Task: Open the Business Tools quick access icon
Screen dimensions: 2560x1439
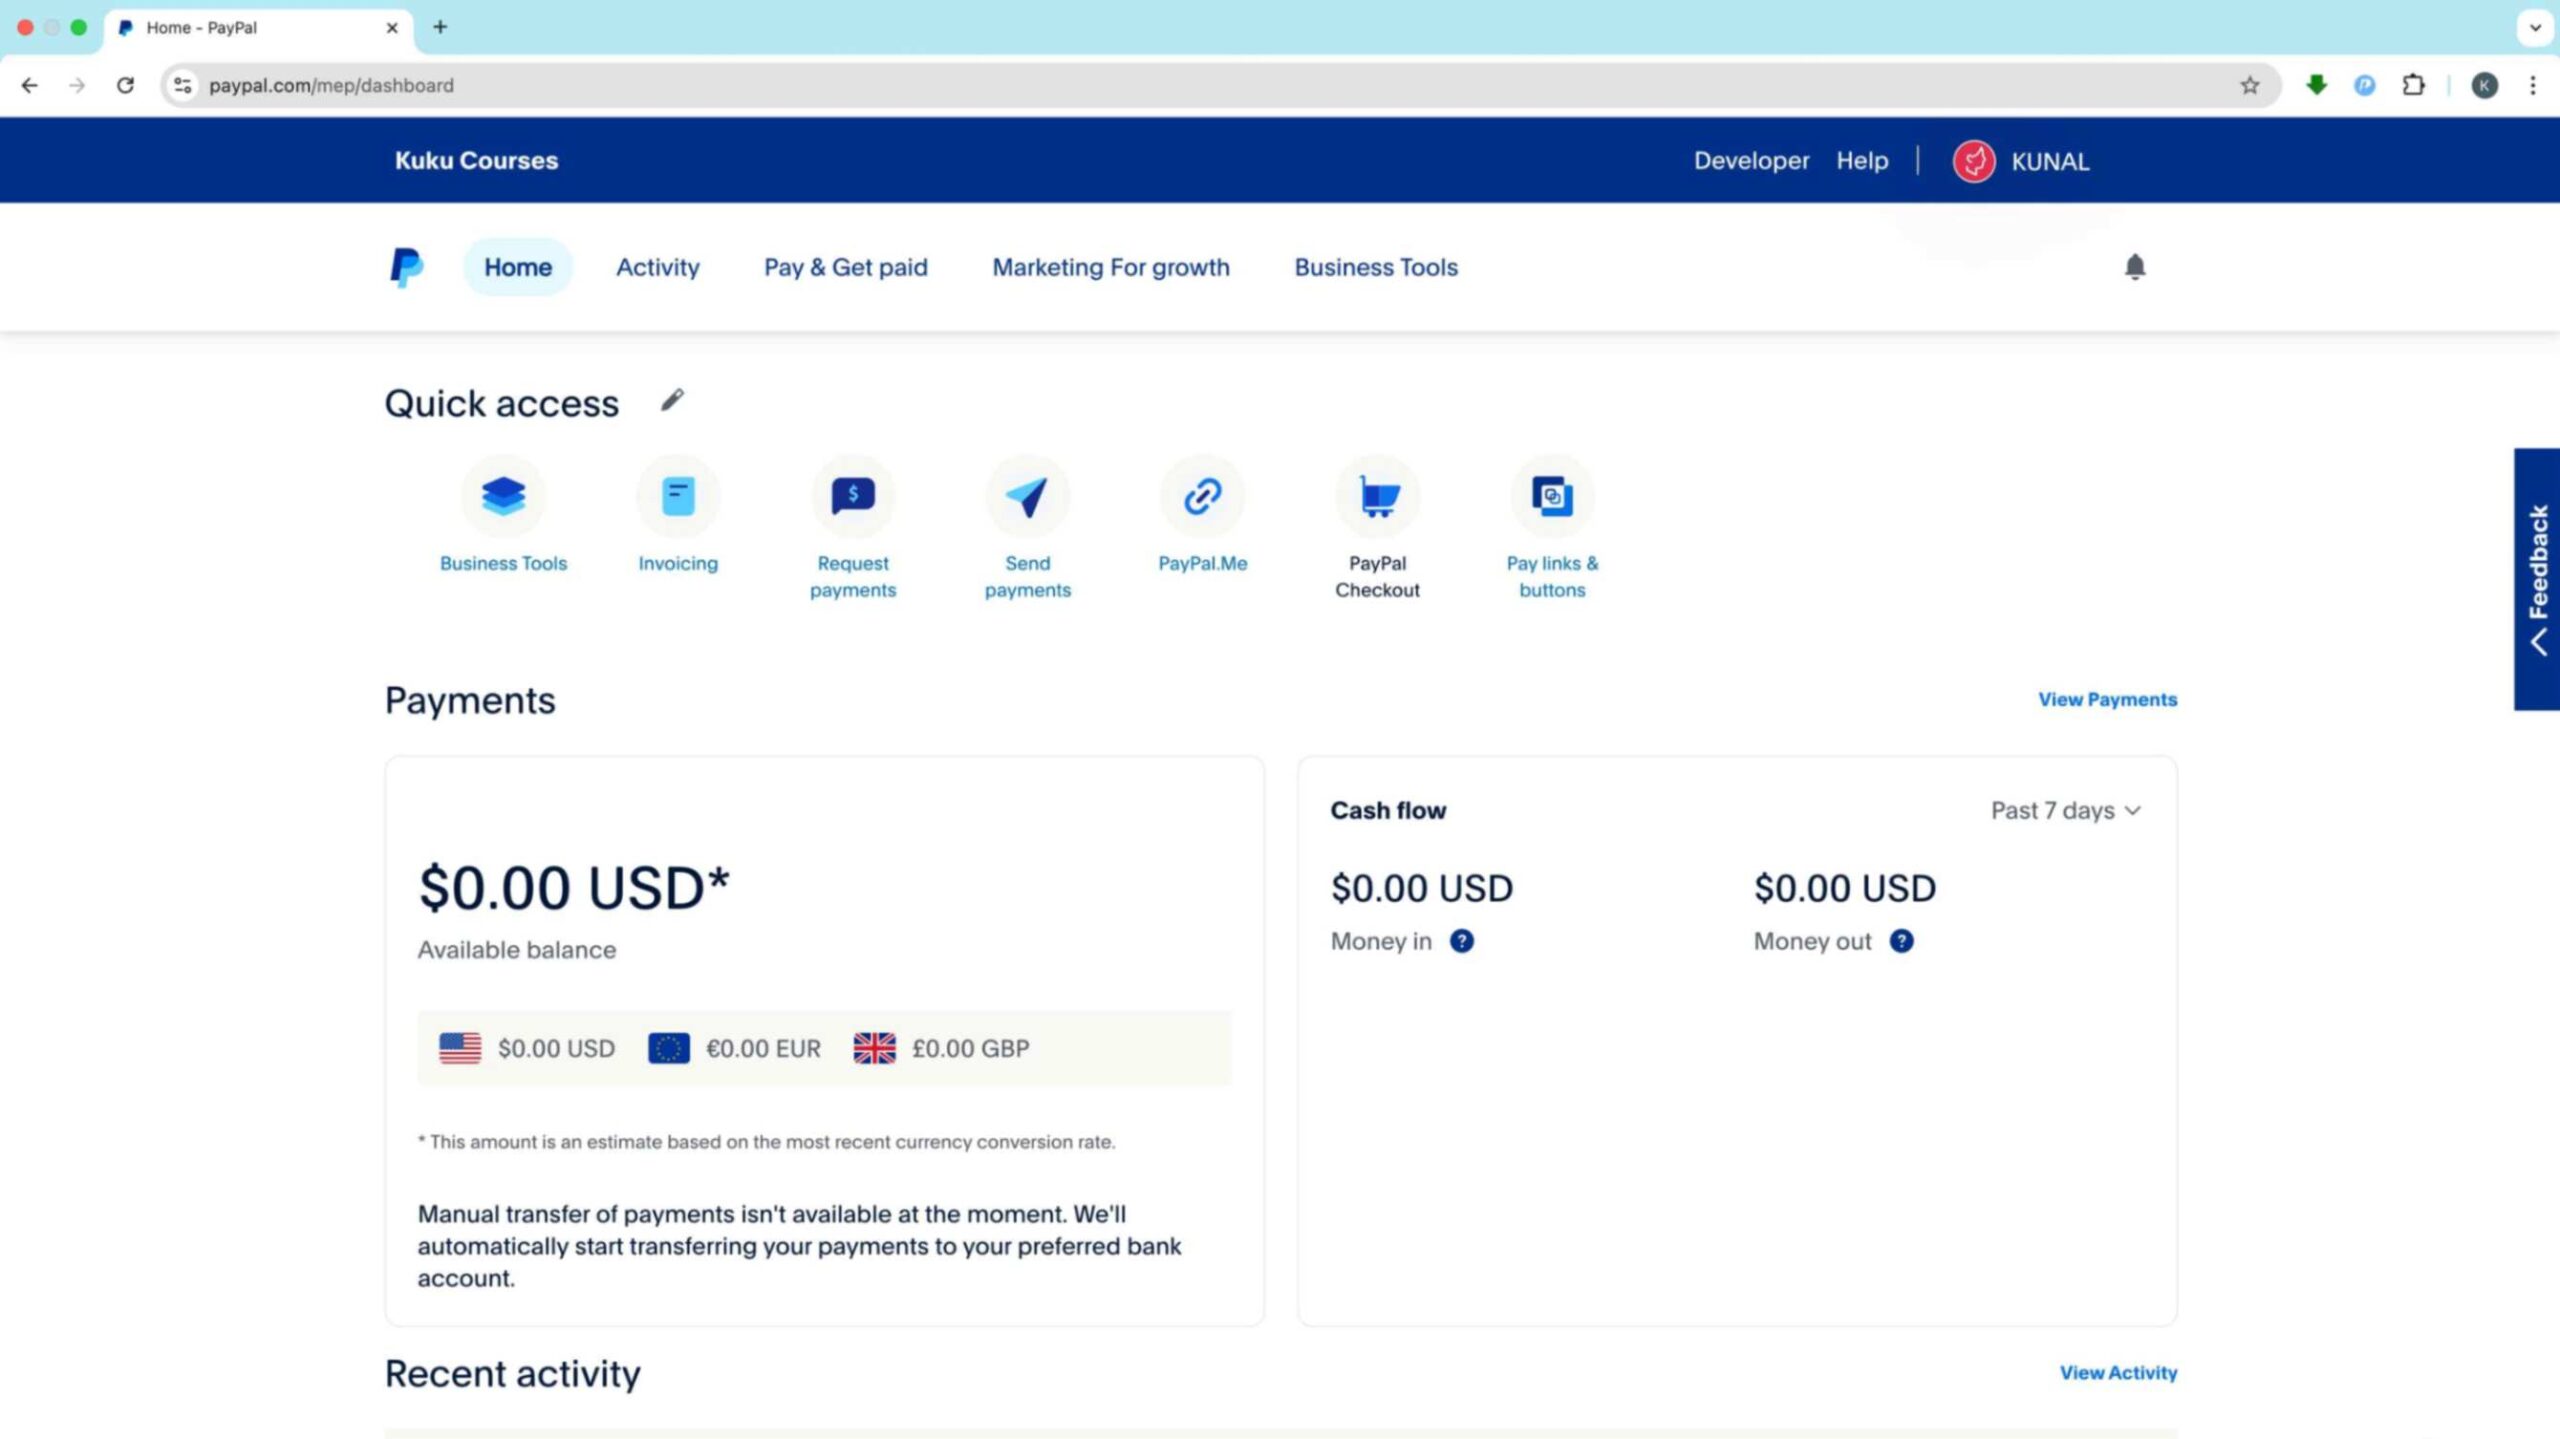Action: coord(503,496)
